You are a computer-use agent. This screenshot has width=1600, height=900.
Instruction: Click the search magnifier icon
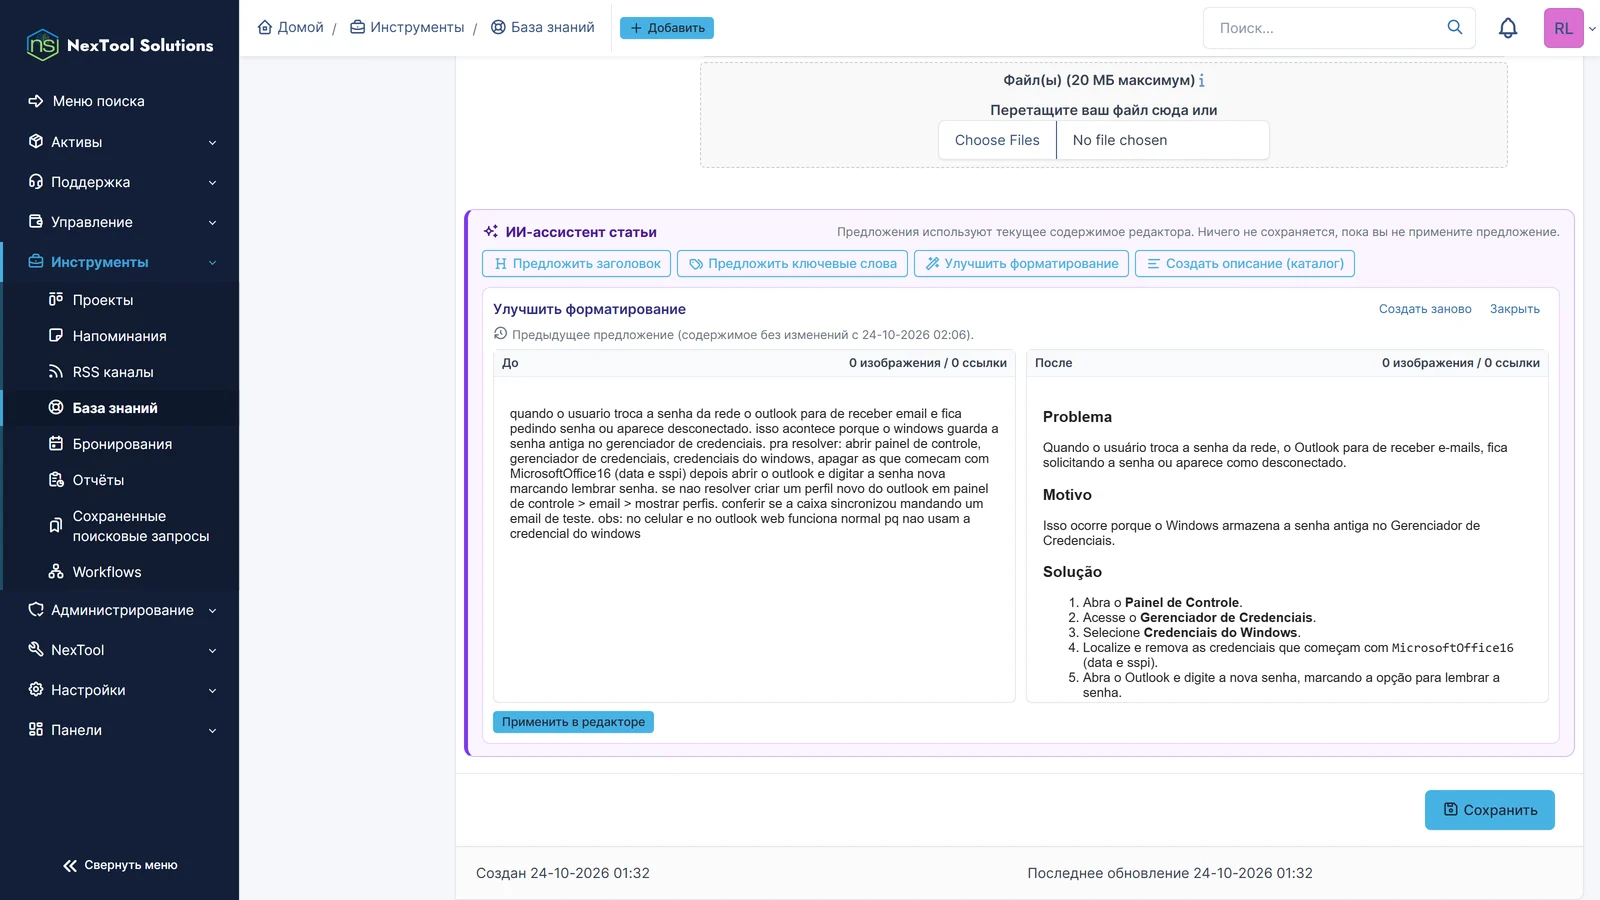pyautogui.click(x=1455, y=27)
